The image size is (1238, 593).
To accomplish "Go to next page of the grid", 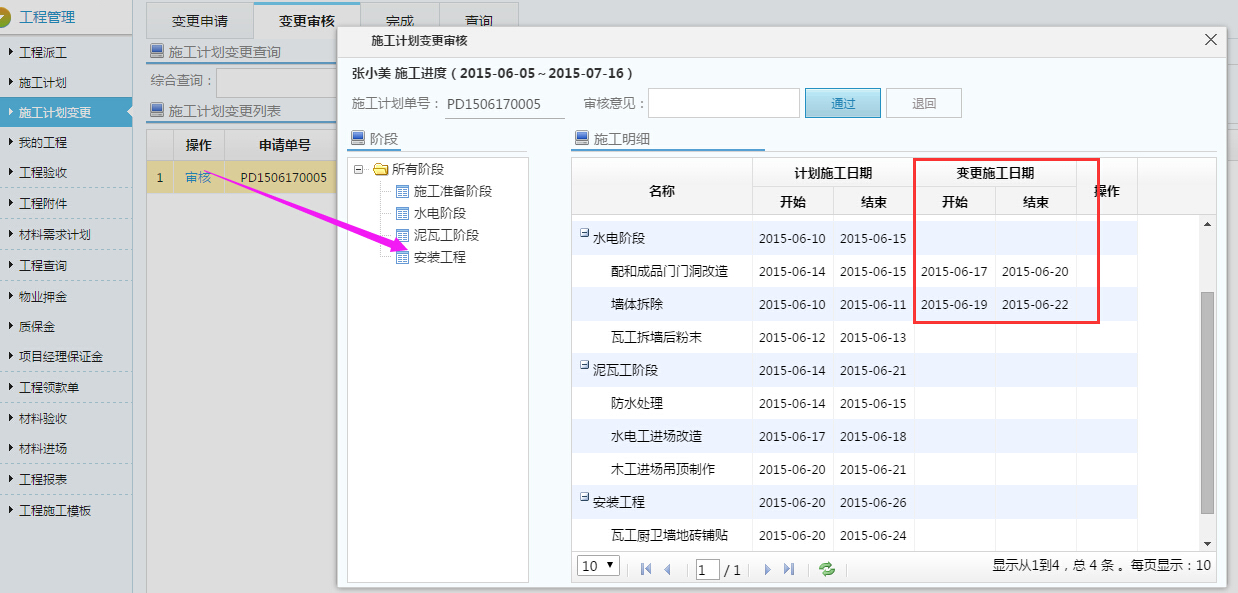I will click(x=767, y=569).
